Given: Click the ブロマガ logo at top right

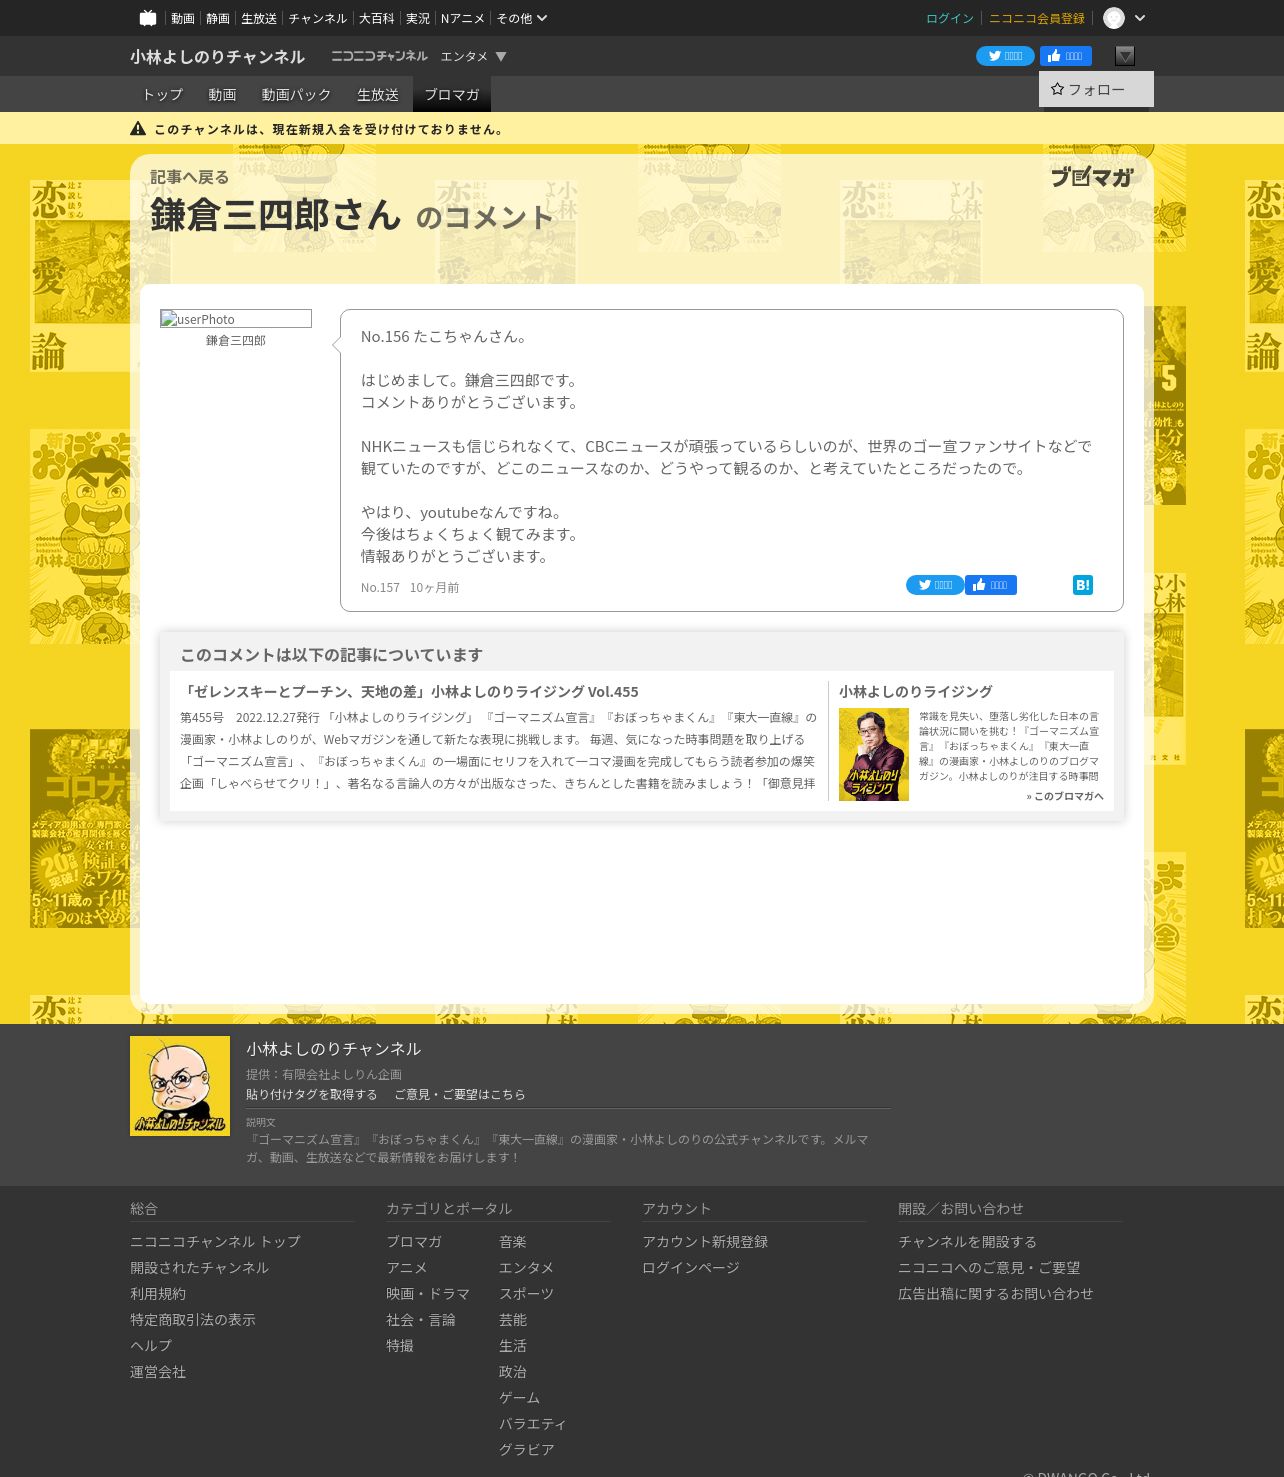Looking at the screenshot, I should (x=1092, y=177).
